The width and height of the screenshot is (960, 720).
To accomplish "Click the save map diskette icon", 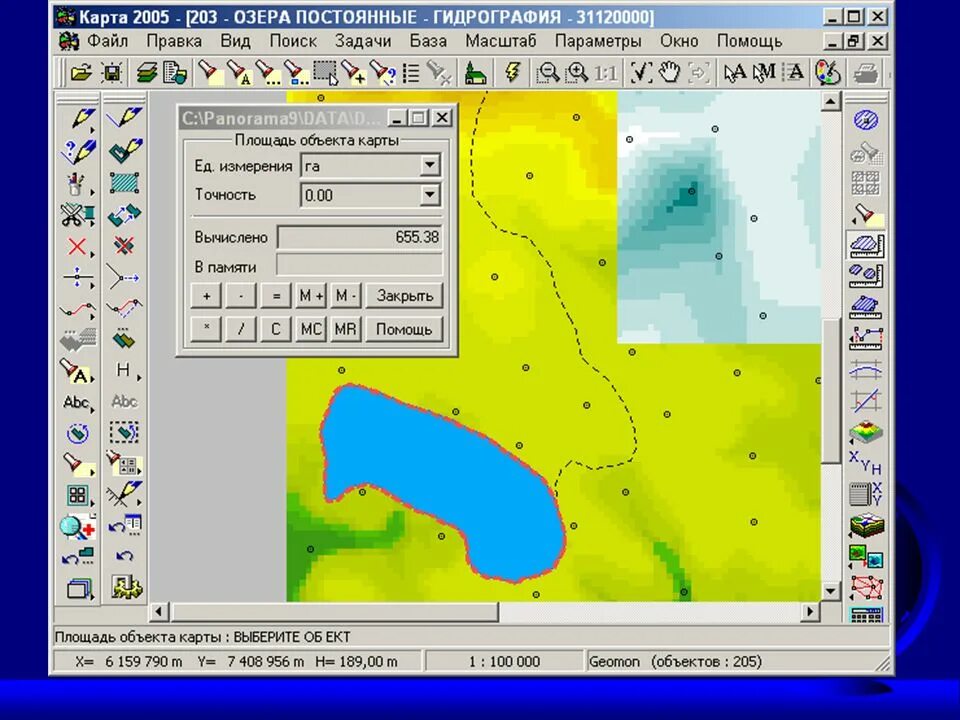I will tap(111, 73).
